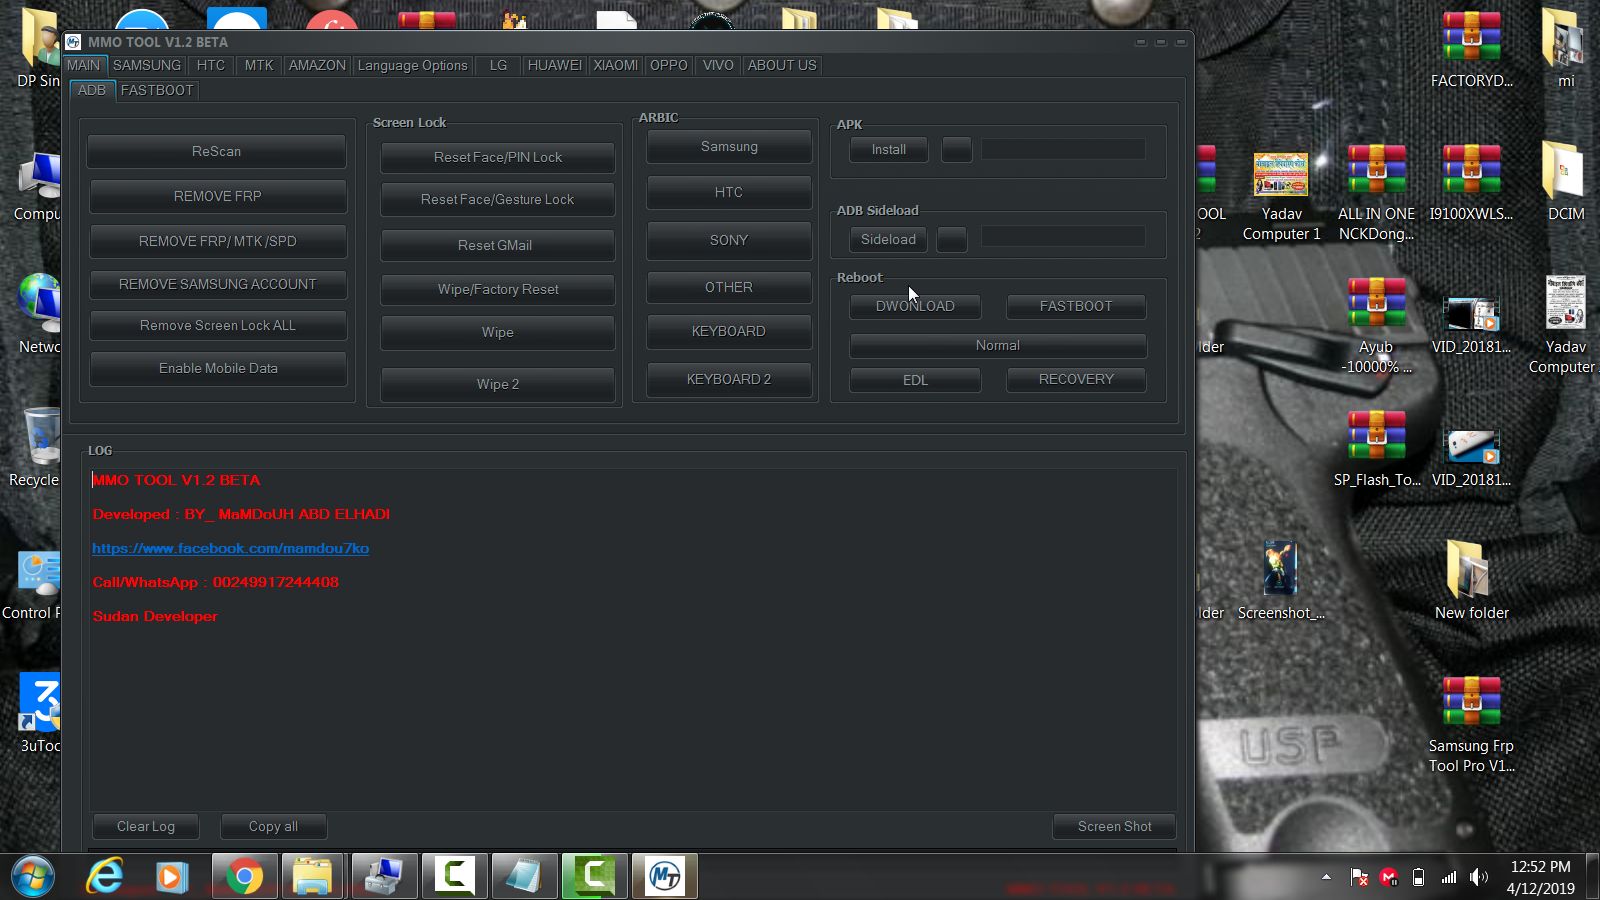Click REMOVE FRP/ MTK /SPD button

click(x=218, y=242)
